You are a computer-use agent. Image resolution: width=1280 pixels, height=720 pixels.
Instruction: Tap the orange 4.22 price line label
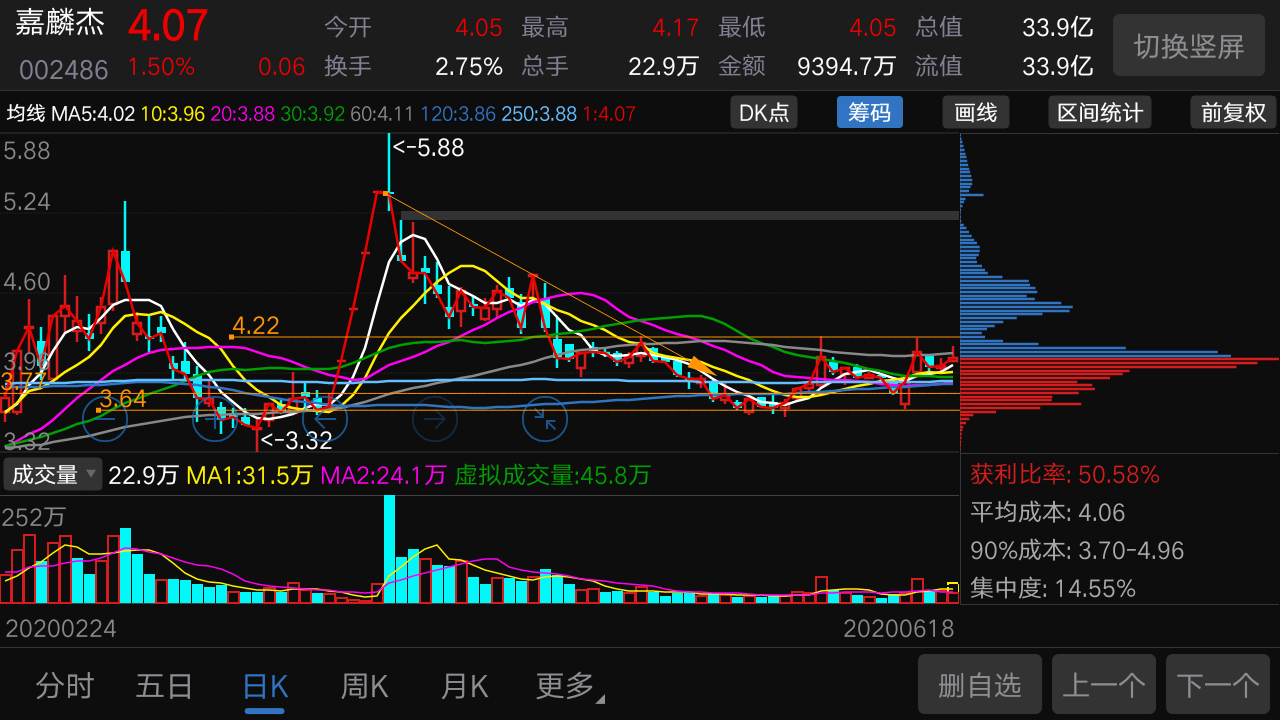(256, 325)
